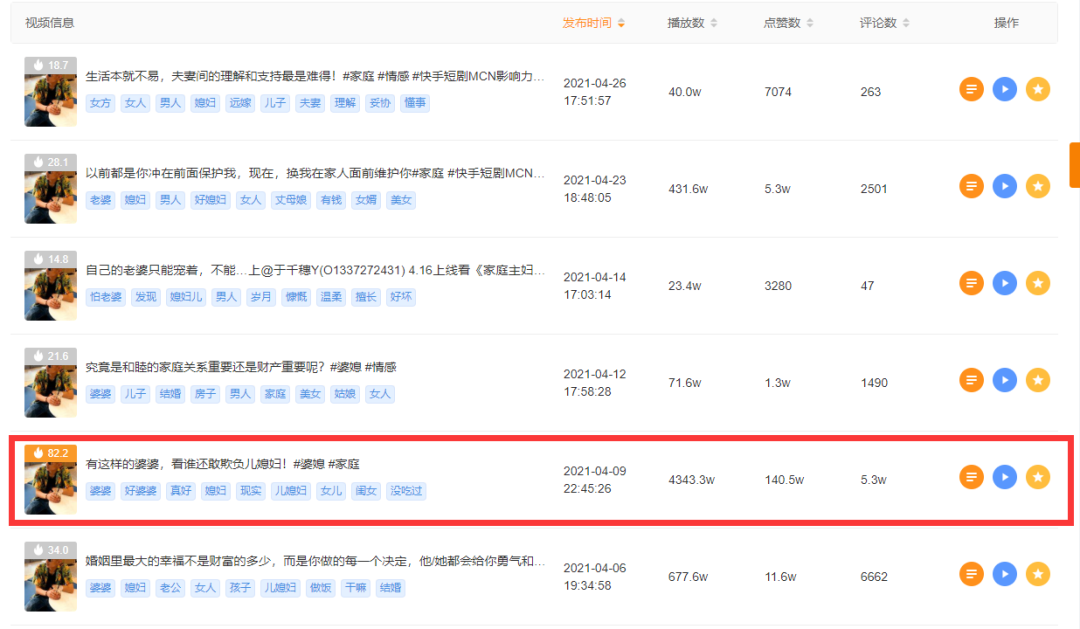Open details for the highlighted 82.2 hot video
This screenshot has width=1080, height=629.
pyautogui.click(x=971, y=477)
